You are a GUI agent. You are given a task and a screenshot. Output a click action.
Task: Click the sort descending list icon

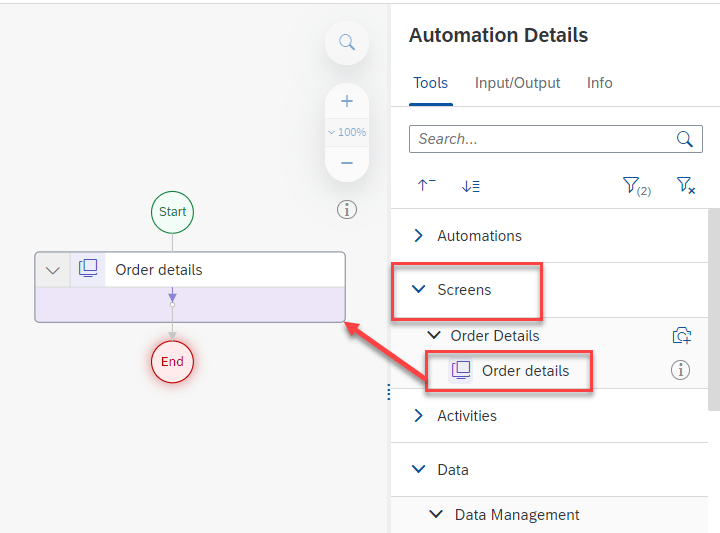(x=471, y=185)
